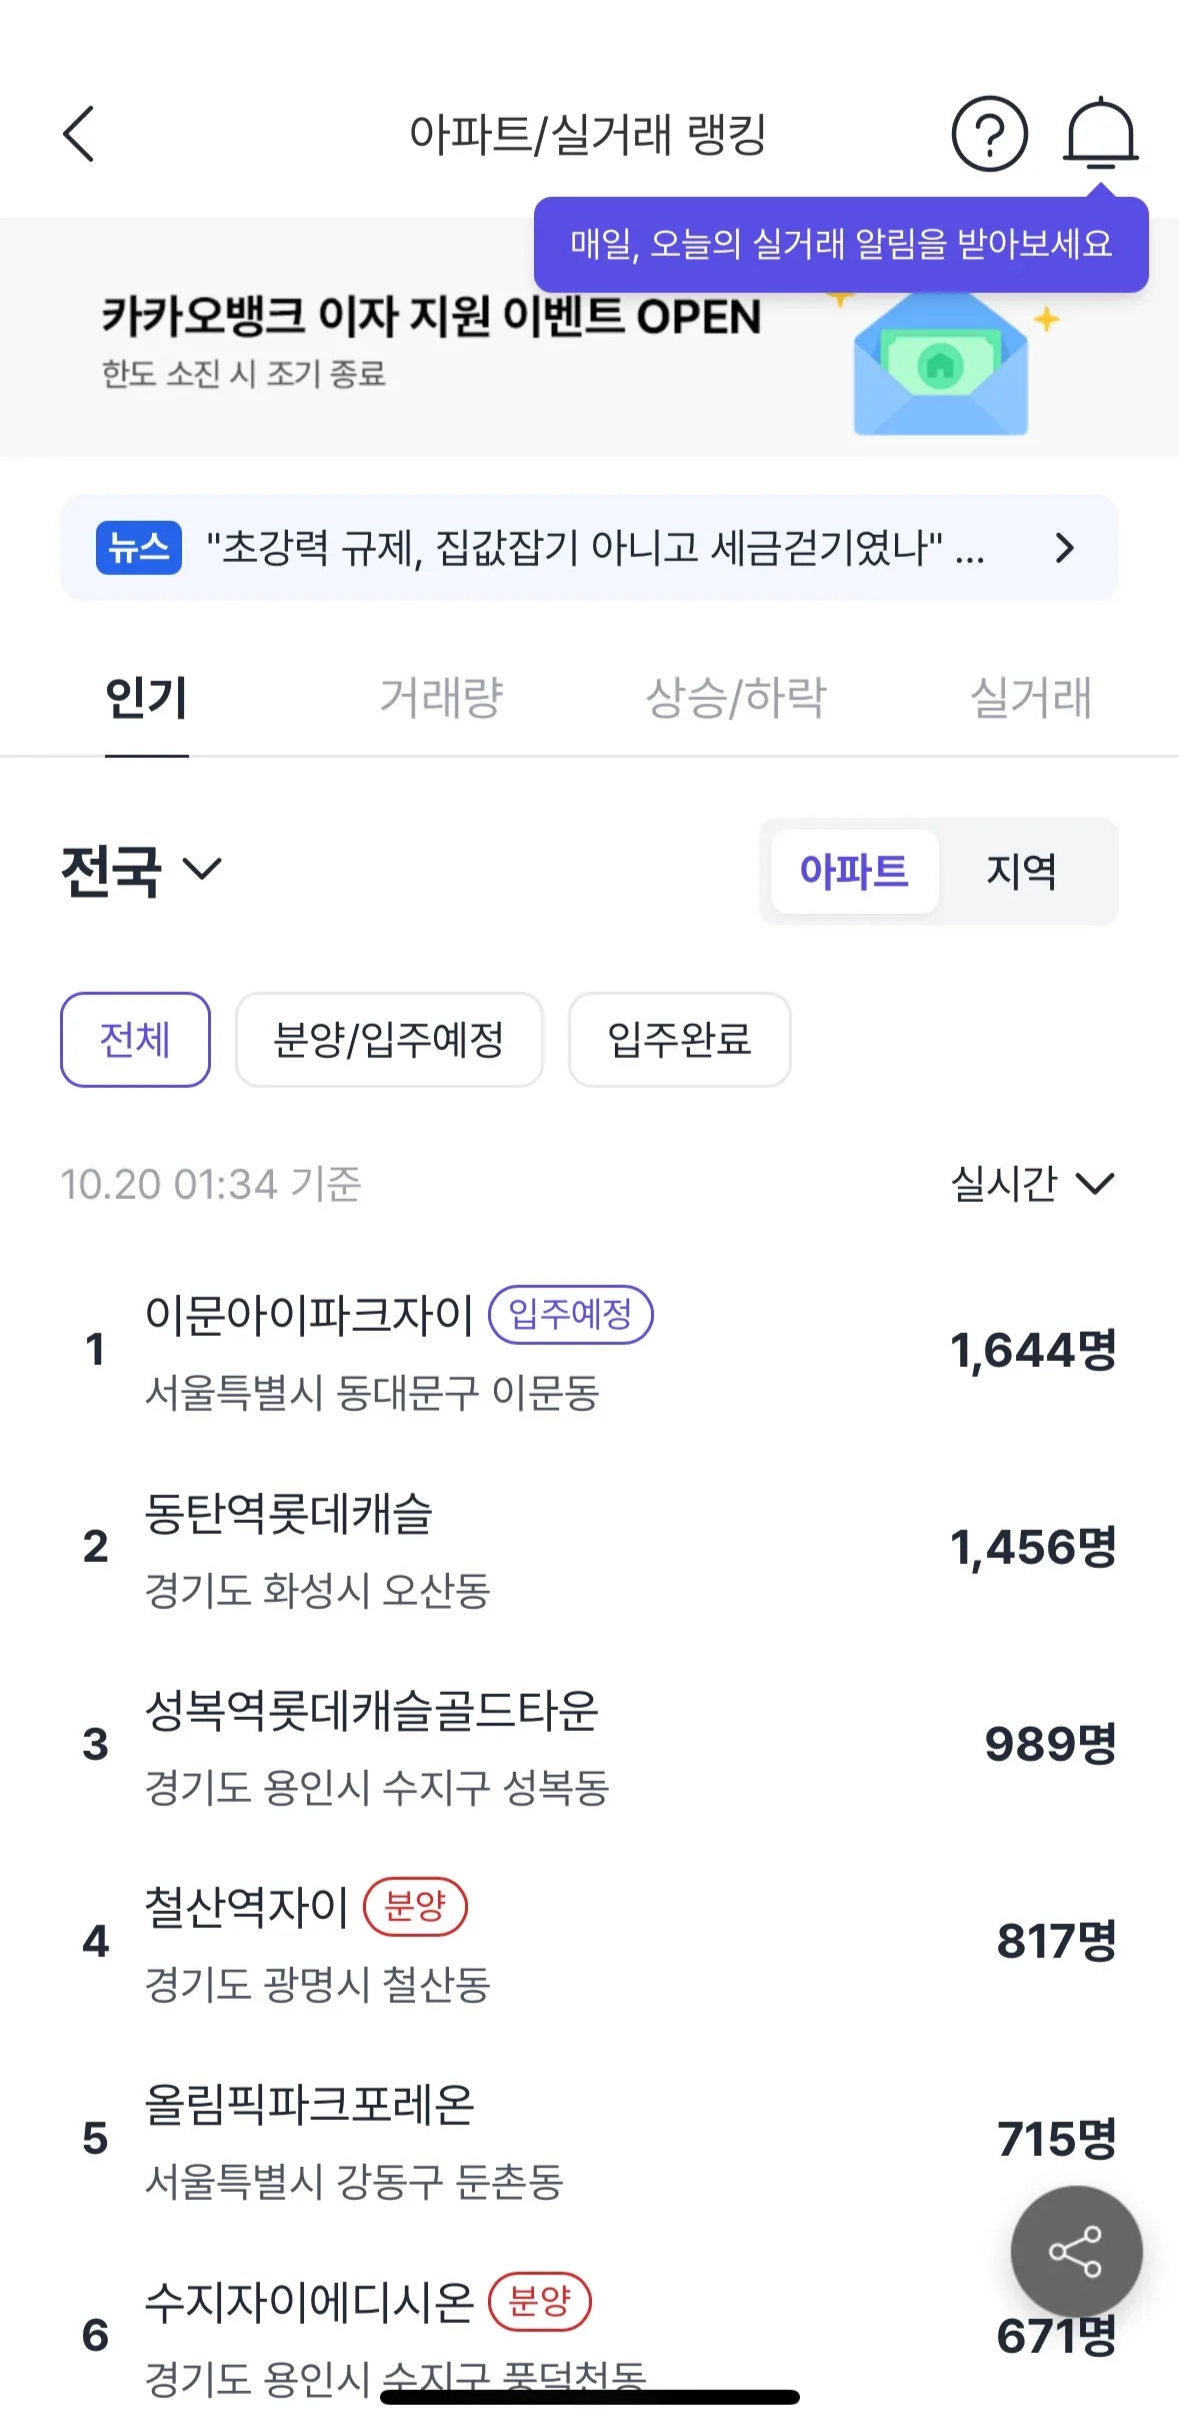Open help question mark icon

pyautogui.click(x=989, y=134)
